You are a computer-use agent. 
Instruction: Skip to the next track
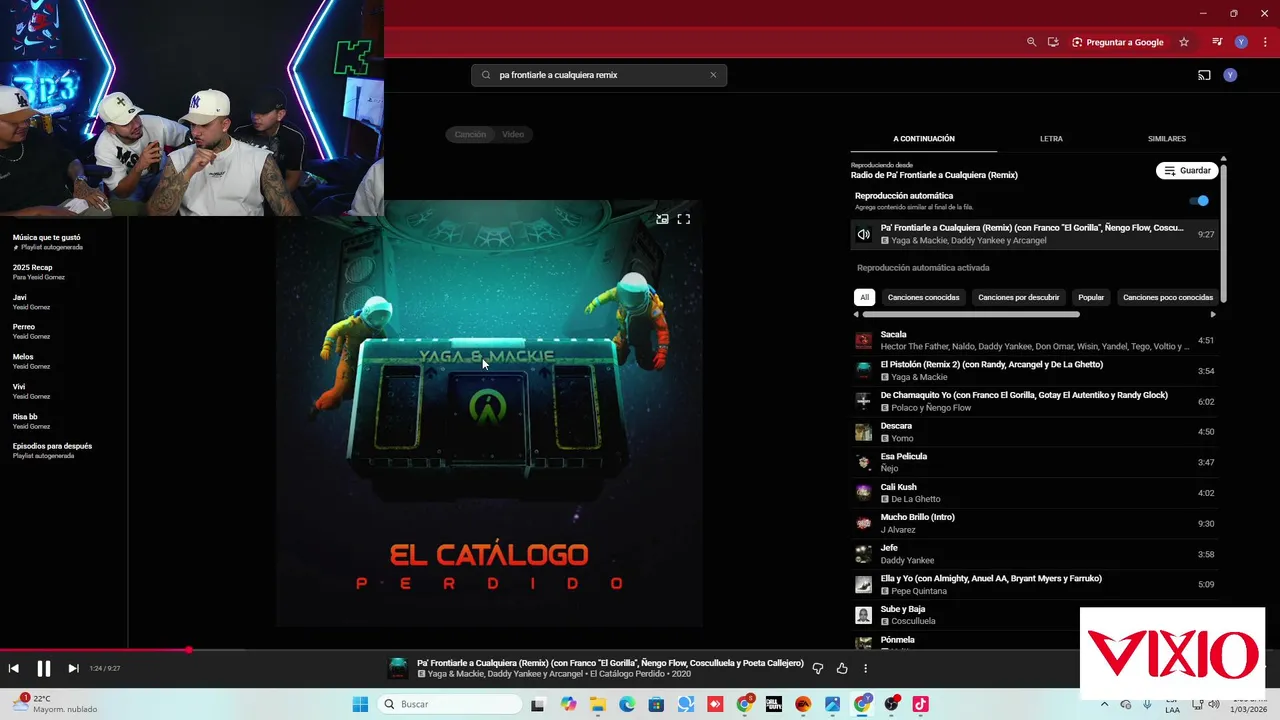pyautogui.click(x=73, y=668)
